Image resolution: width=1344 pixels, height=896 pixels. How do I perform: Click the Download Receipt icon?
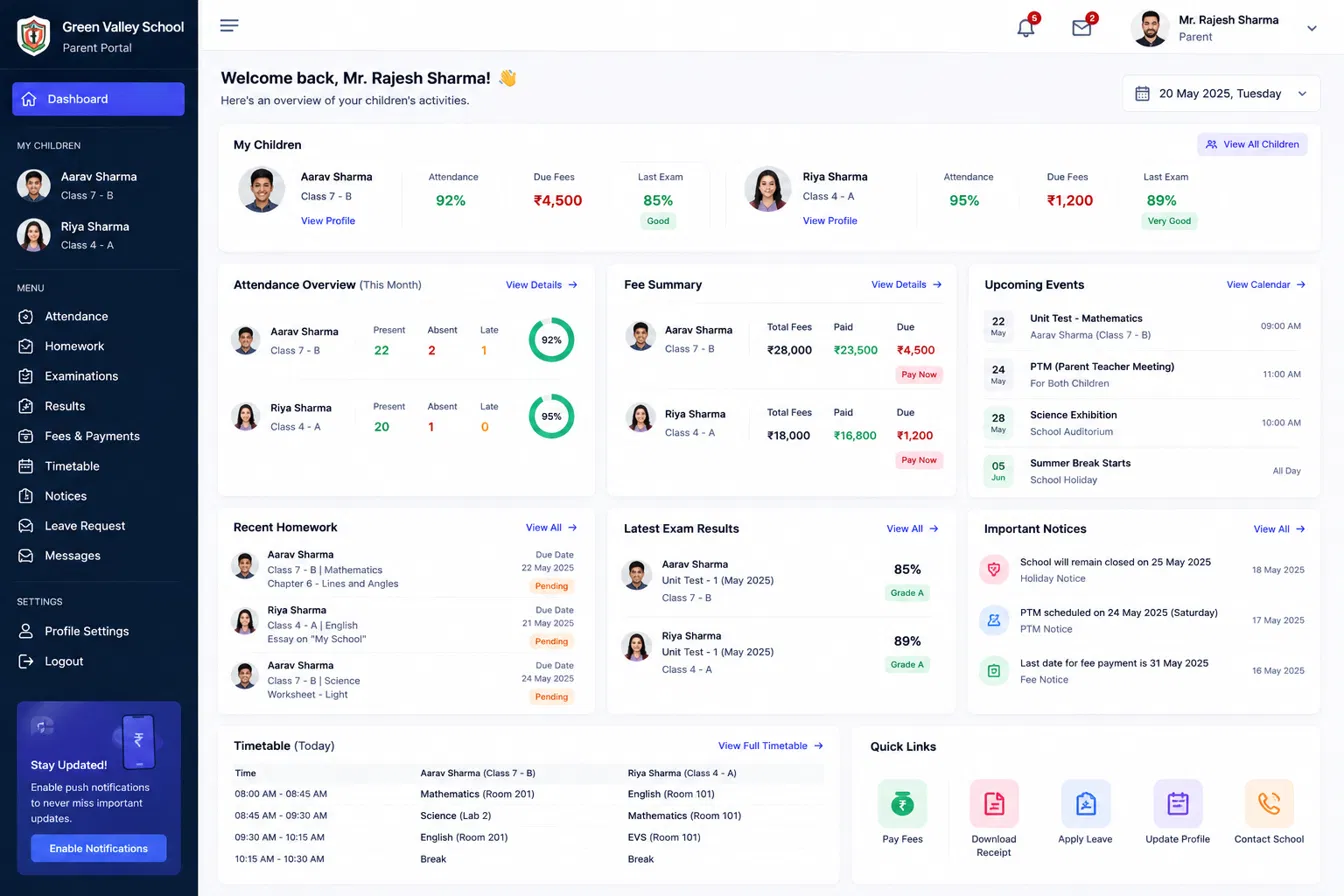pyautogui.click(x=994, y=804)
